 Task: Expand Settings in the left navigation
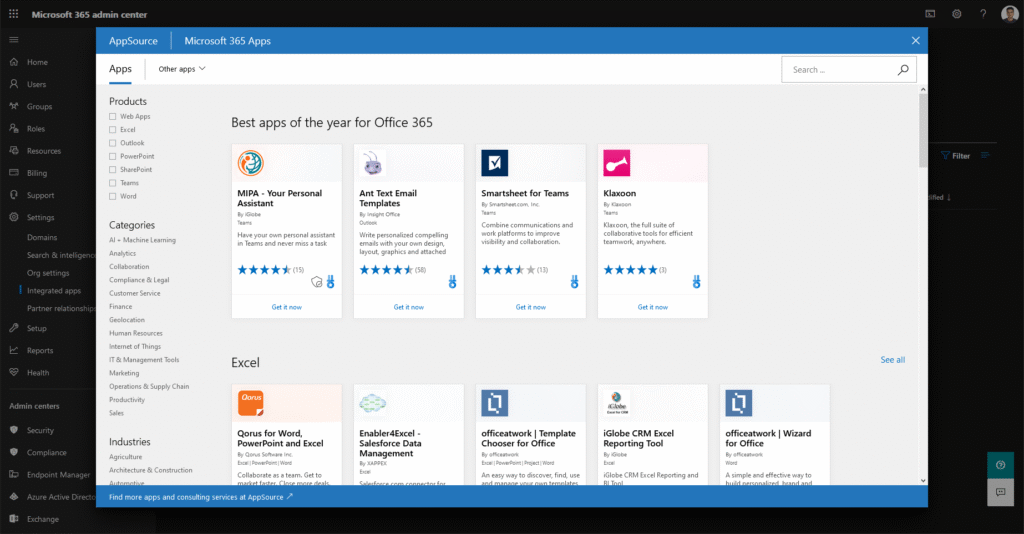coord(40,217)
